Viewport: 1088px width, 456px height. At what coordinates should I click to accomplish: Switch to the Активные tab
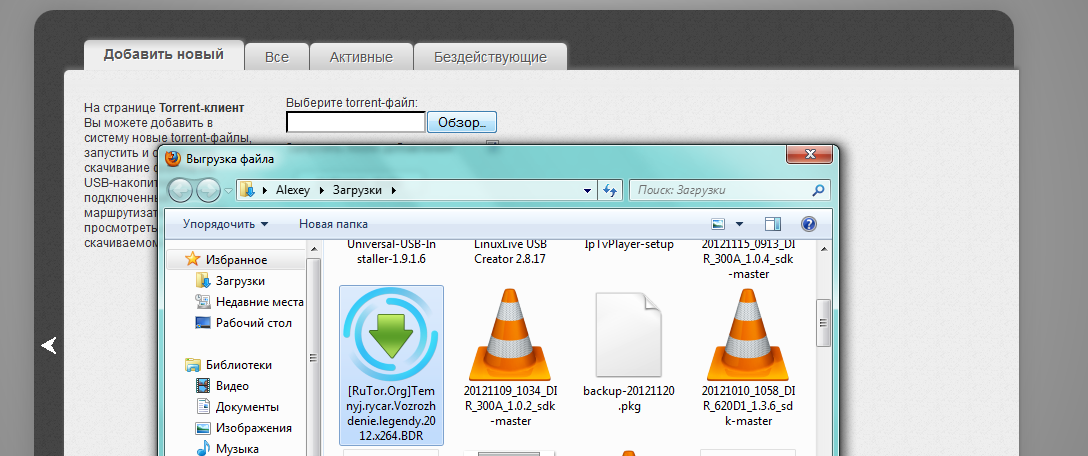tap(361, 57)
